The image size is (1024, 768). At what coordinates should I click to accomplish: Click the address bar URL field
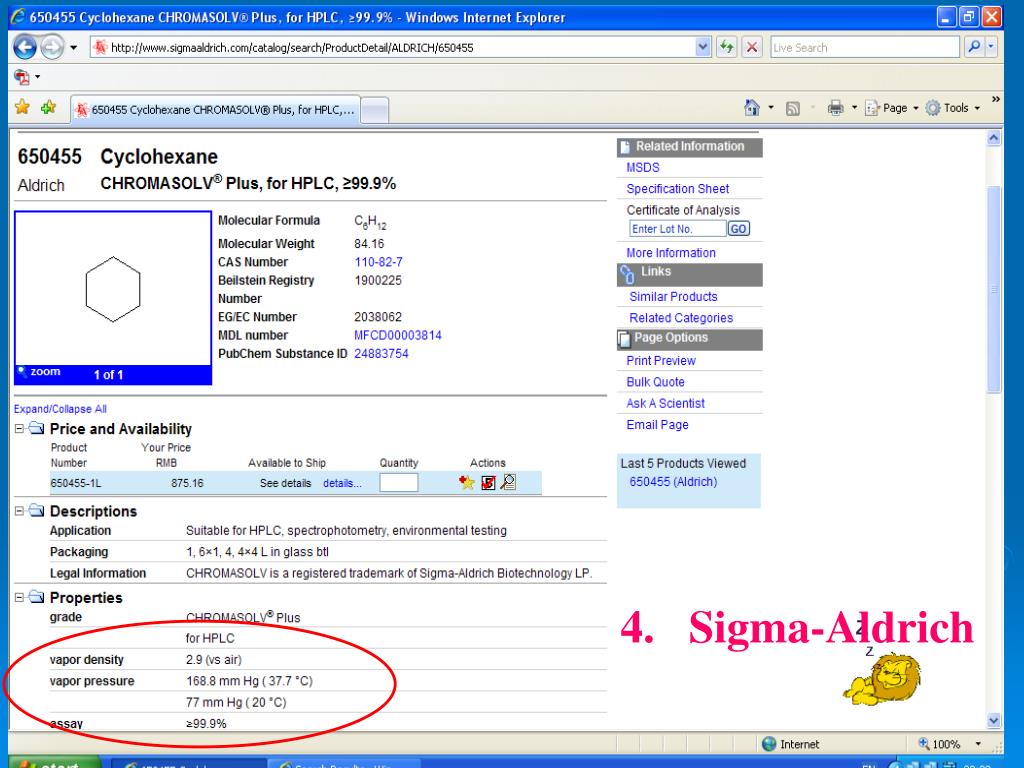(x=392, y=47)
